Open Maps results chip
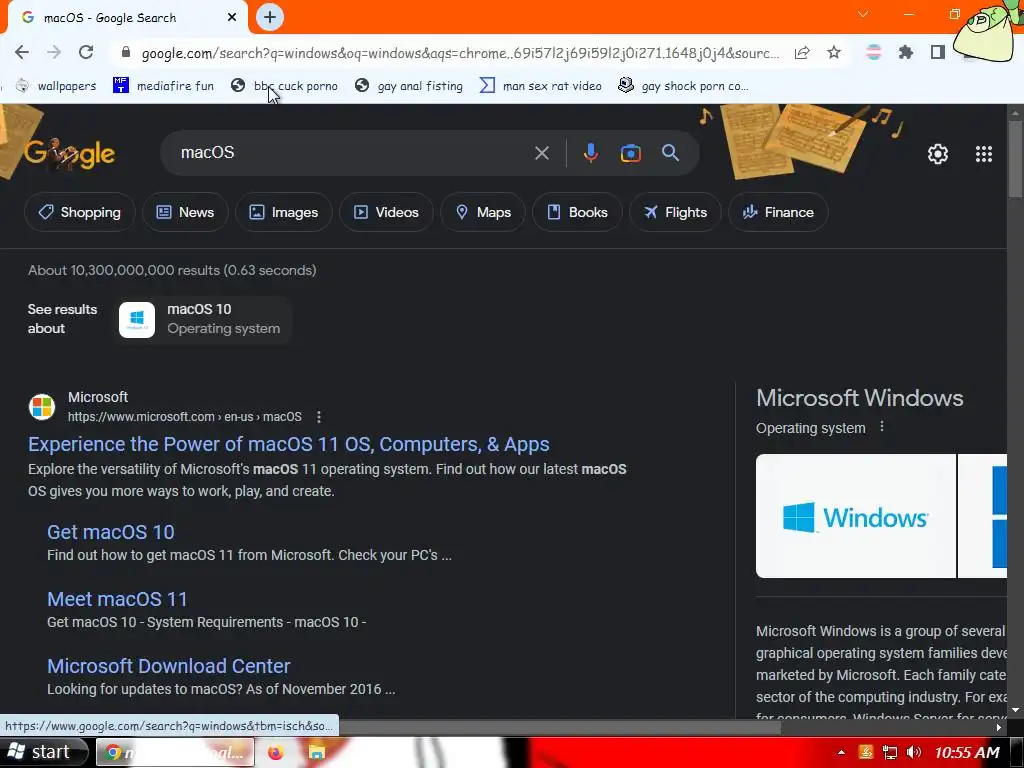This screenshot has height=768, width=1024. click(483, 212)
